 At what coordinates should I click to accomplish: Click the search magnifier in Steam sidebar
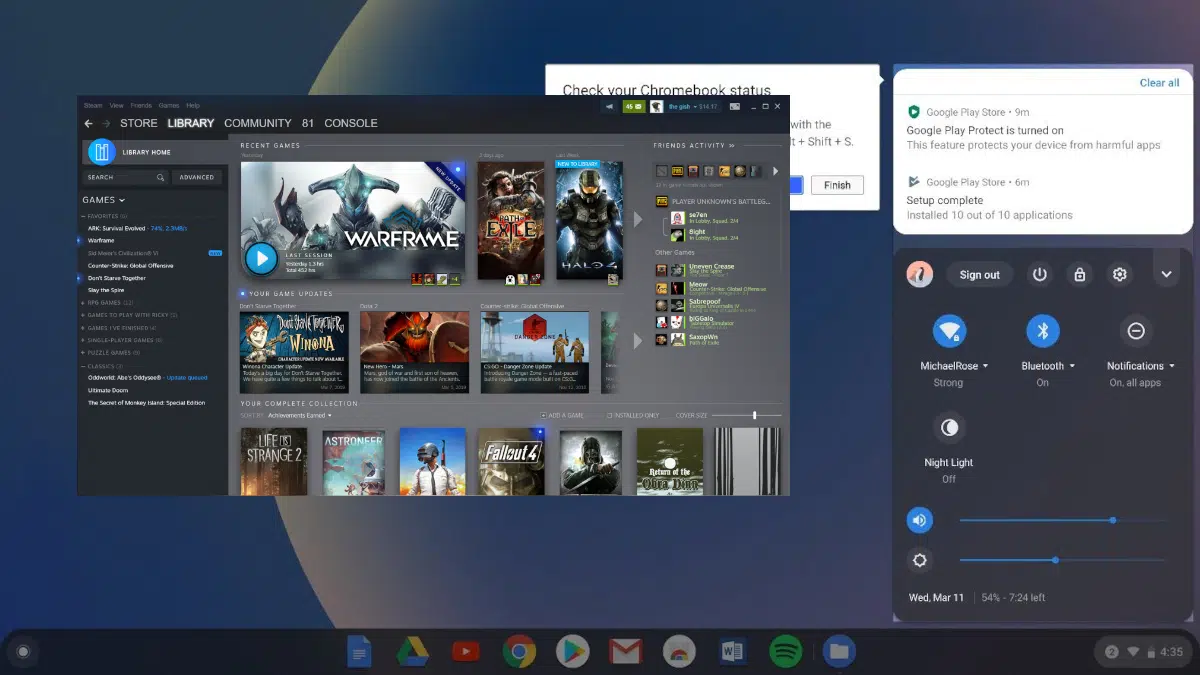[x=160, y=177]
